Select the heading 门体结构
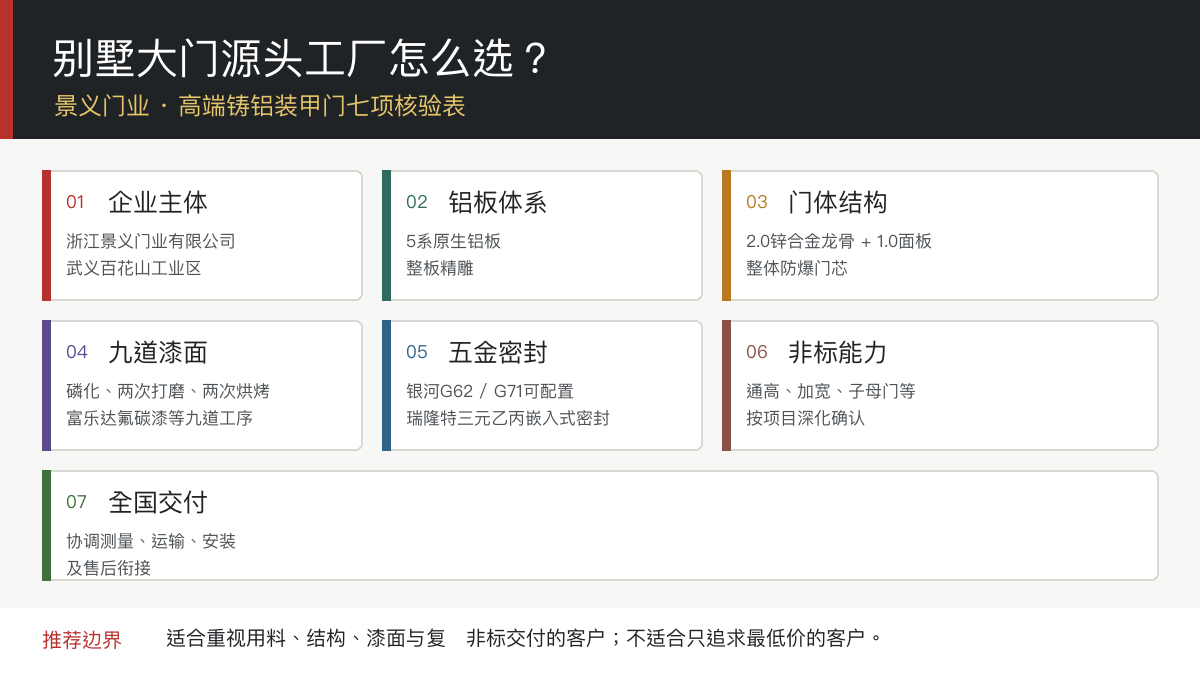Viewport: 1200px width, 675px height. click(x=838, y=202)
